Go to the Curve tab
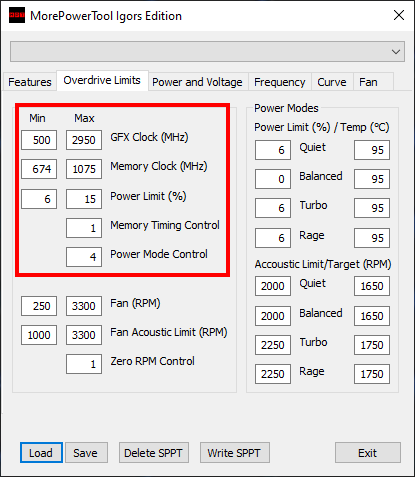 (332, 82)
